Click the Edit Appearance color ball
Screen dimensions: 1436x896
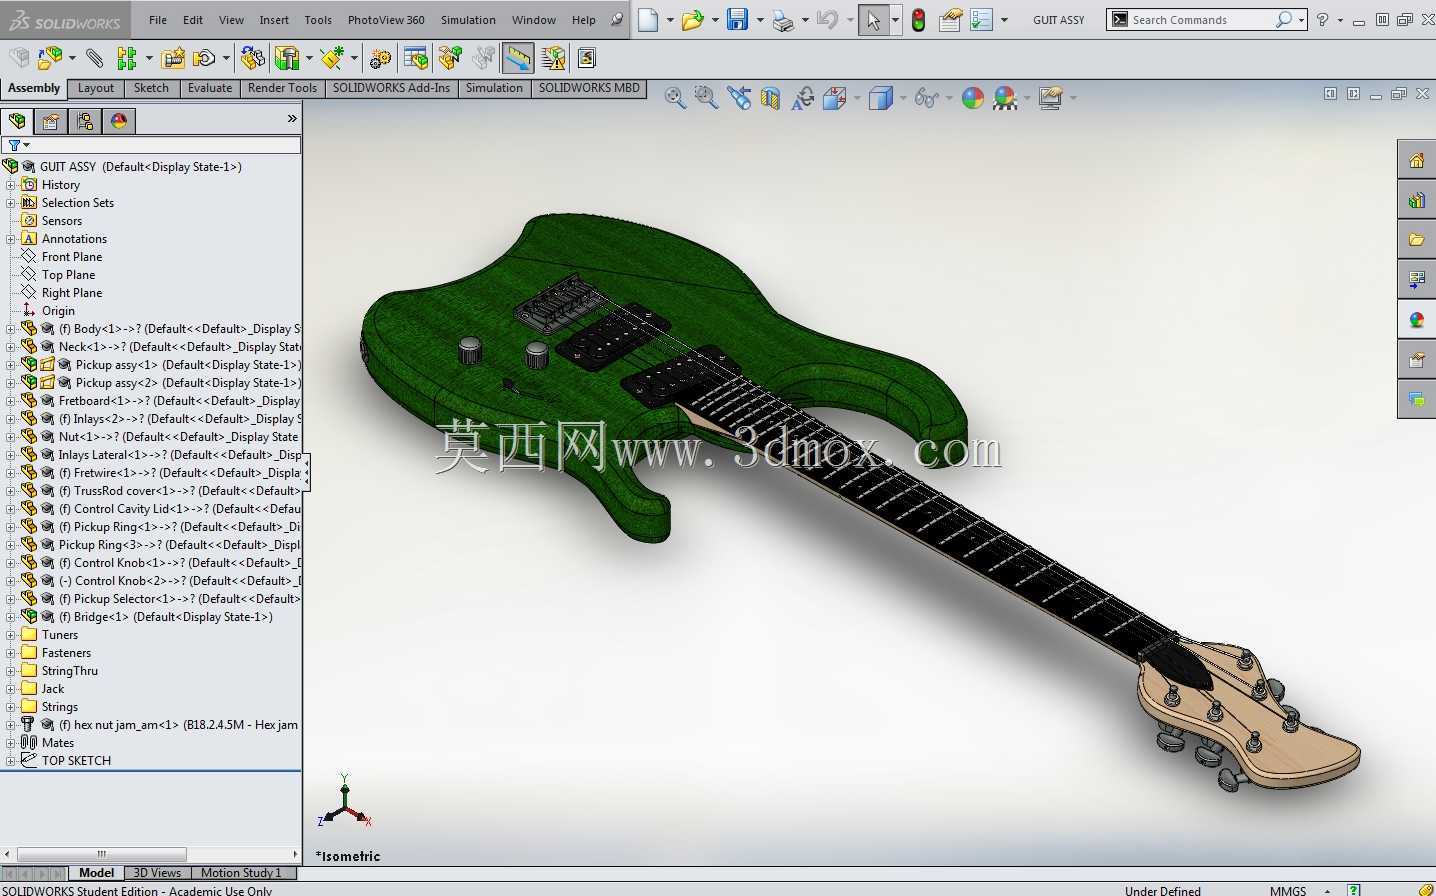(972, 98)
